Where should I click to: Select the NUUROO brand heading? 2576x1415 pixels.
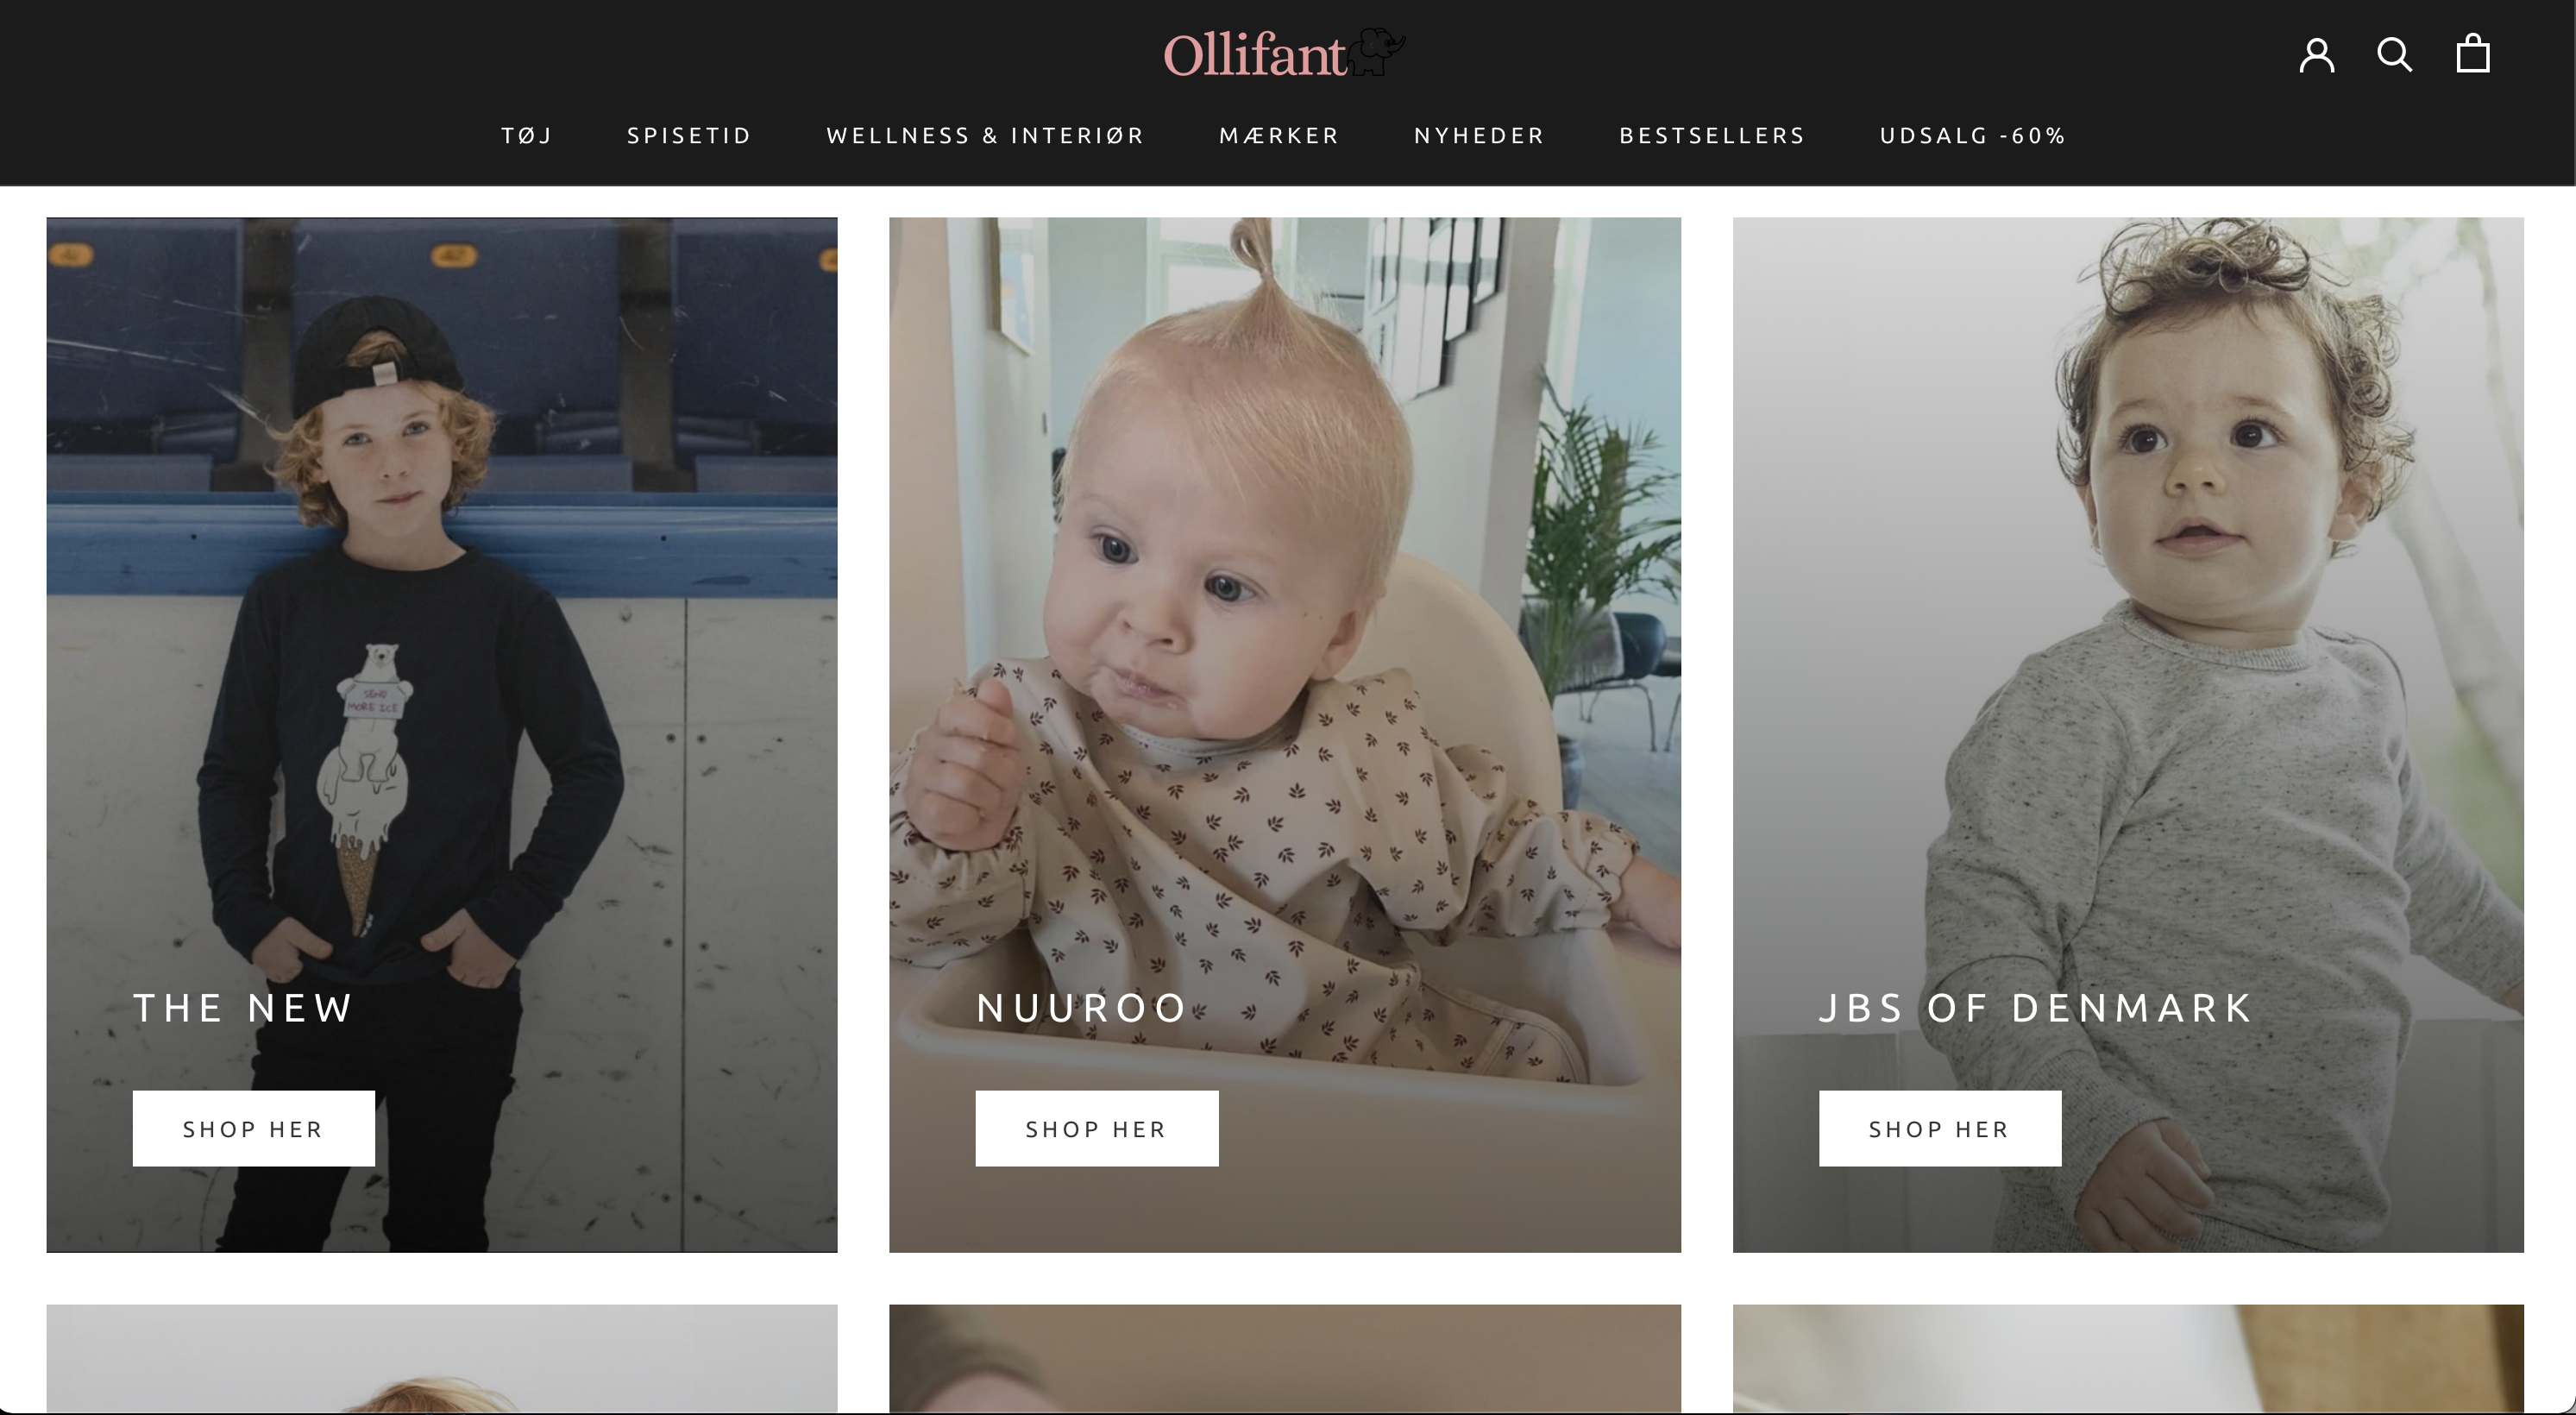pyautogui.click(x=1082, y=1008)
